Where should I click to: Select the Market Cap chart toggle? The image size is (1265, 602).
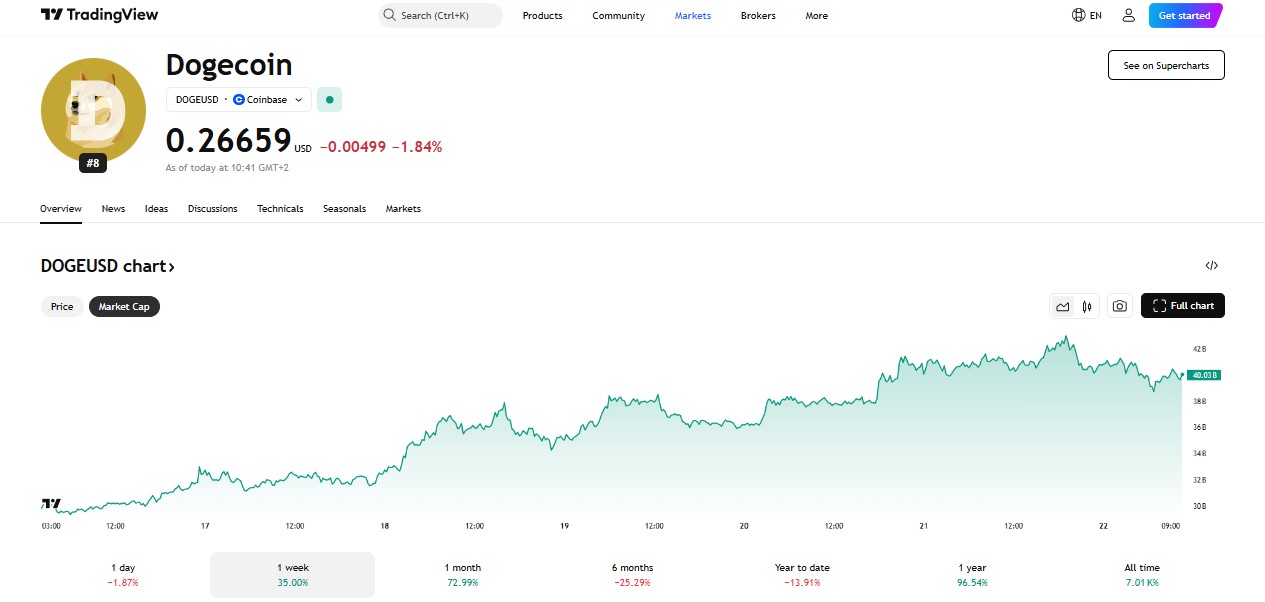(x=124, y=306)
